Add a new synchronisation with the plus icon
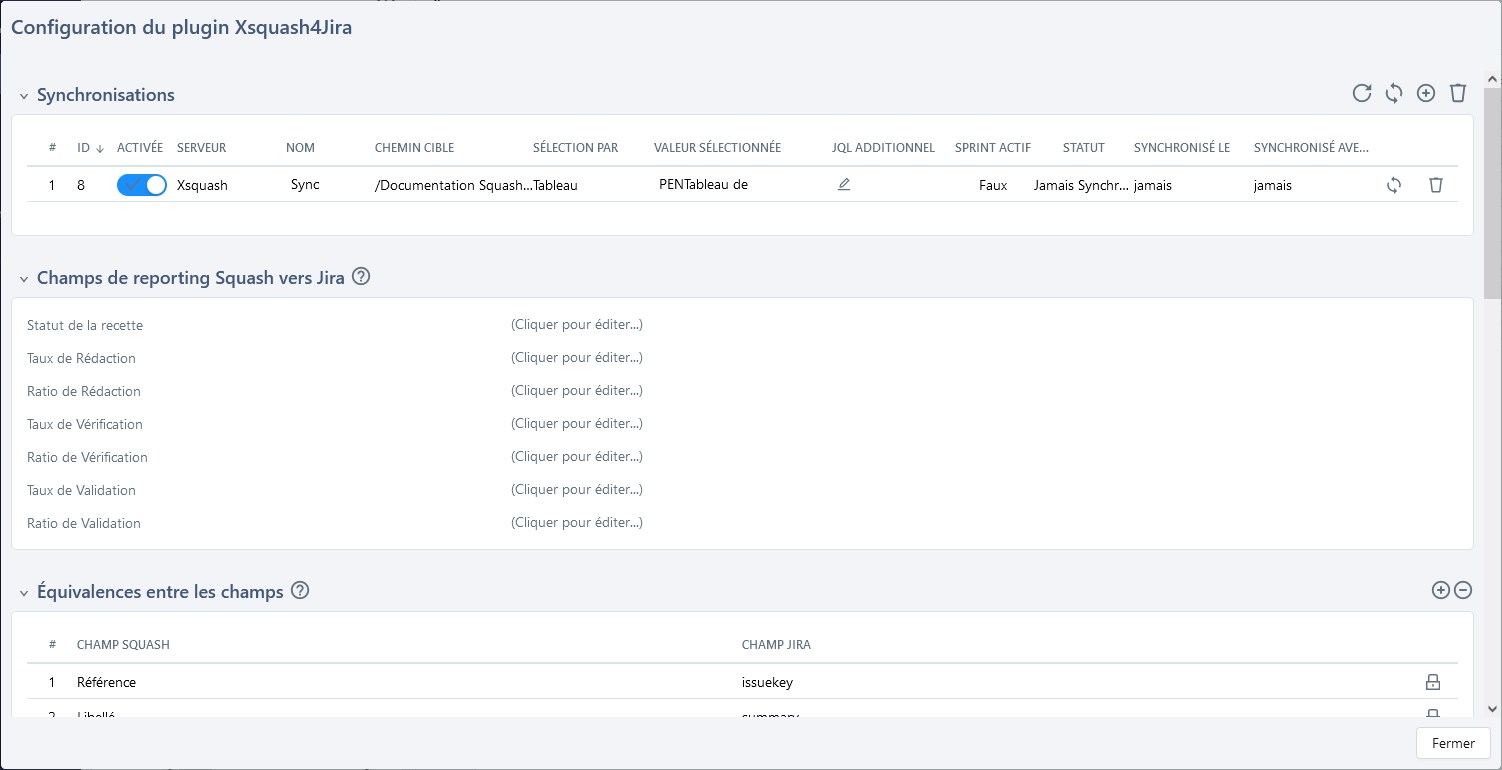 tap(1426, 93)
